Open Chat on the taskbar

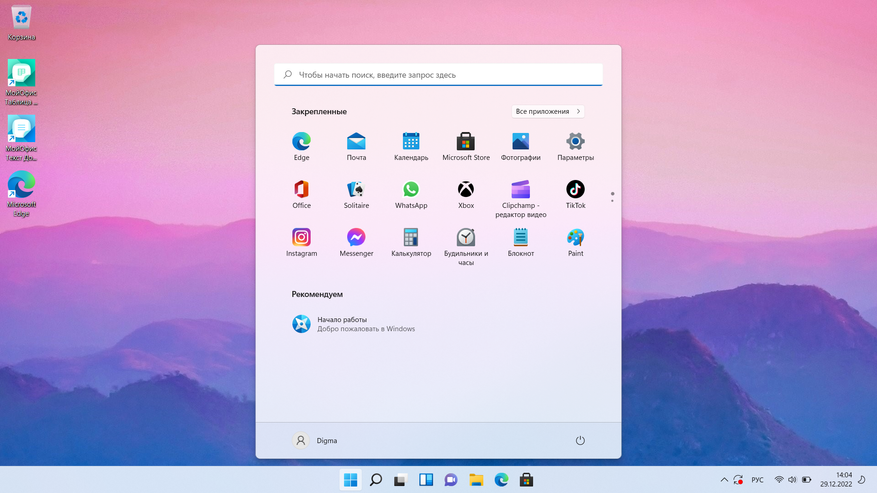(451, 480)
